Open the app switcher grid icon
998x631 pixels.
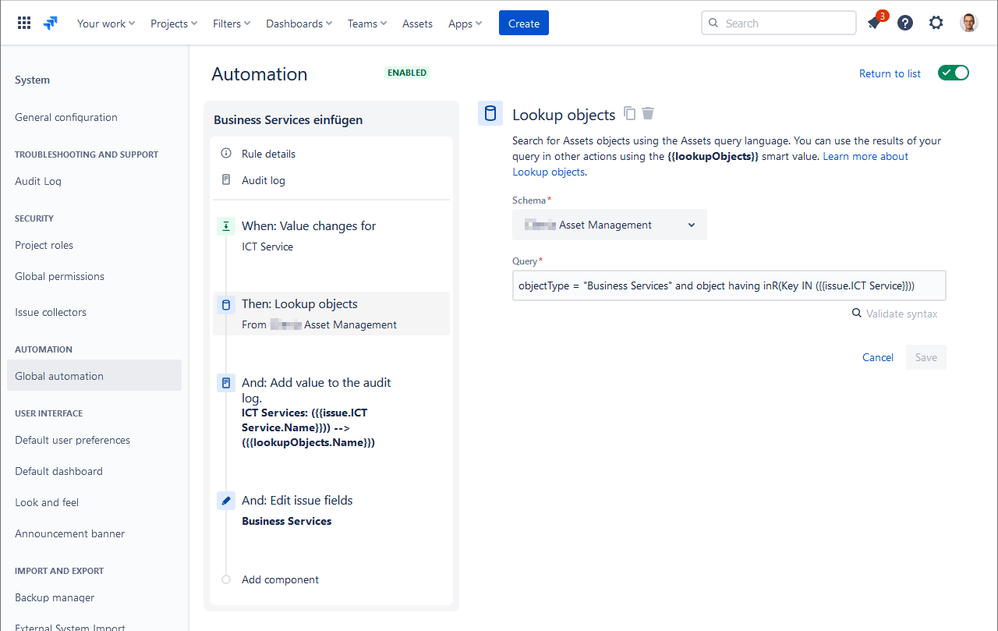(24, 24)
